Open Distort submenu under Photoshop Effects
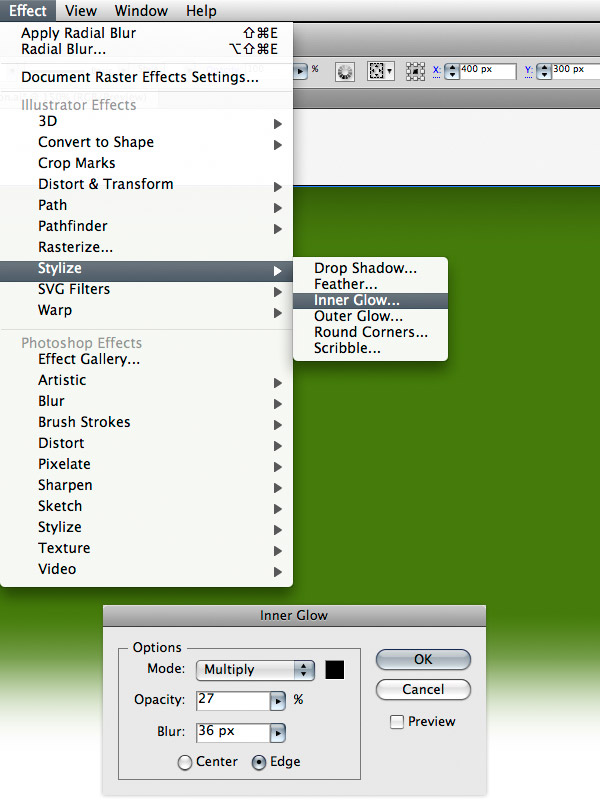 pos(146,443)
